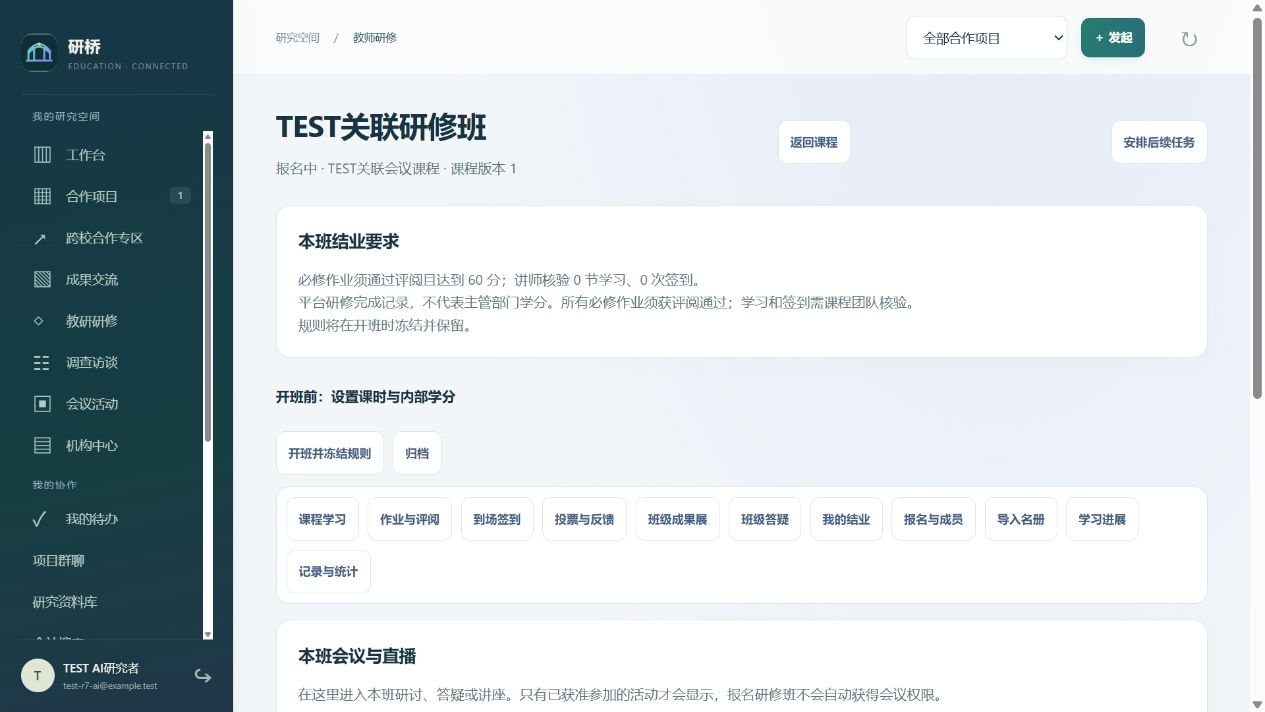Open 机构中心 in sidebar
Image resolution: width=1265 pixels, height=712 pixels.
(111, 445)
